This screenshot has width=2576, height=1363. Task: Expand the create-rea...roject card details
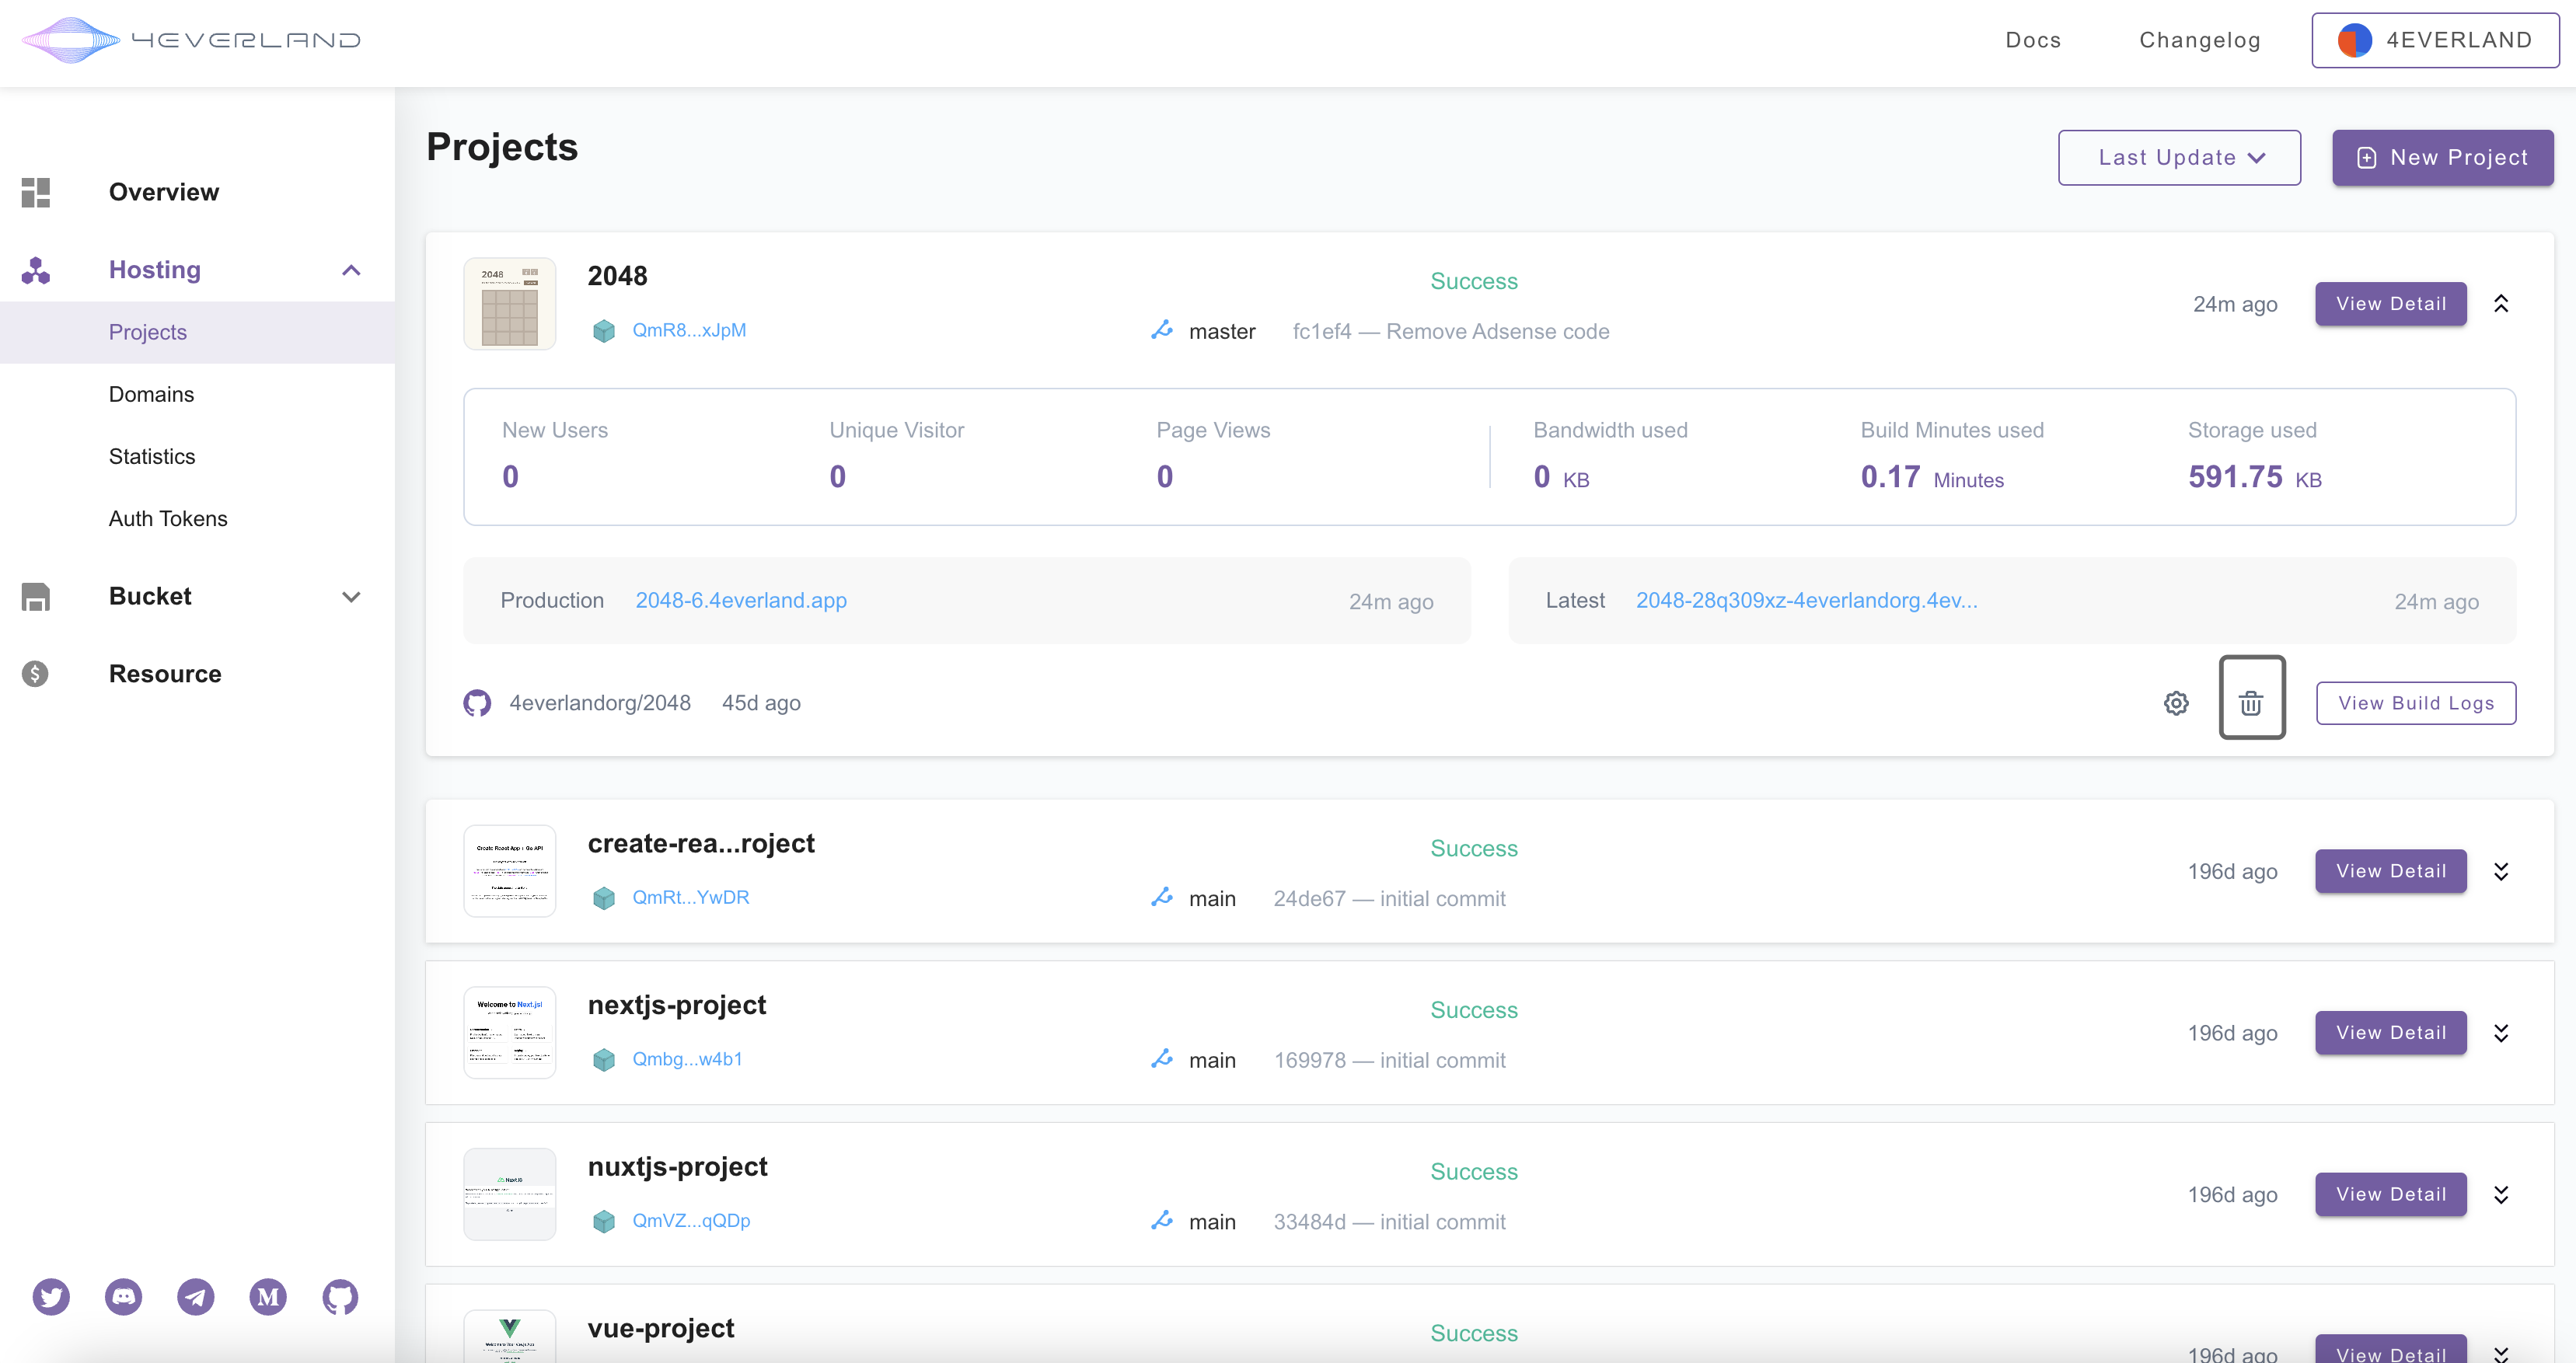(x=2500, y=871)
